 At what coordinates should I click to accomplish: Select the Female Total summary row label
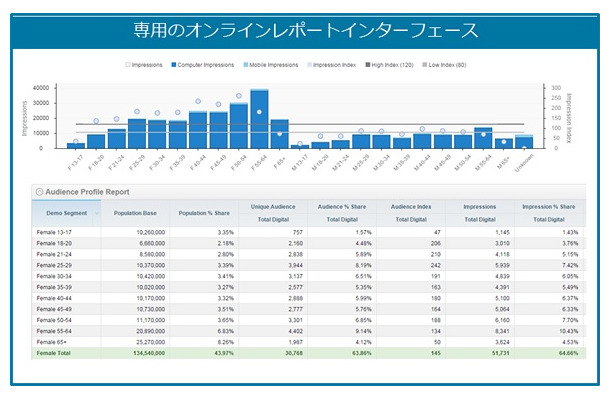pyautogui.click(x=54, y=353)
